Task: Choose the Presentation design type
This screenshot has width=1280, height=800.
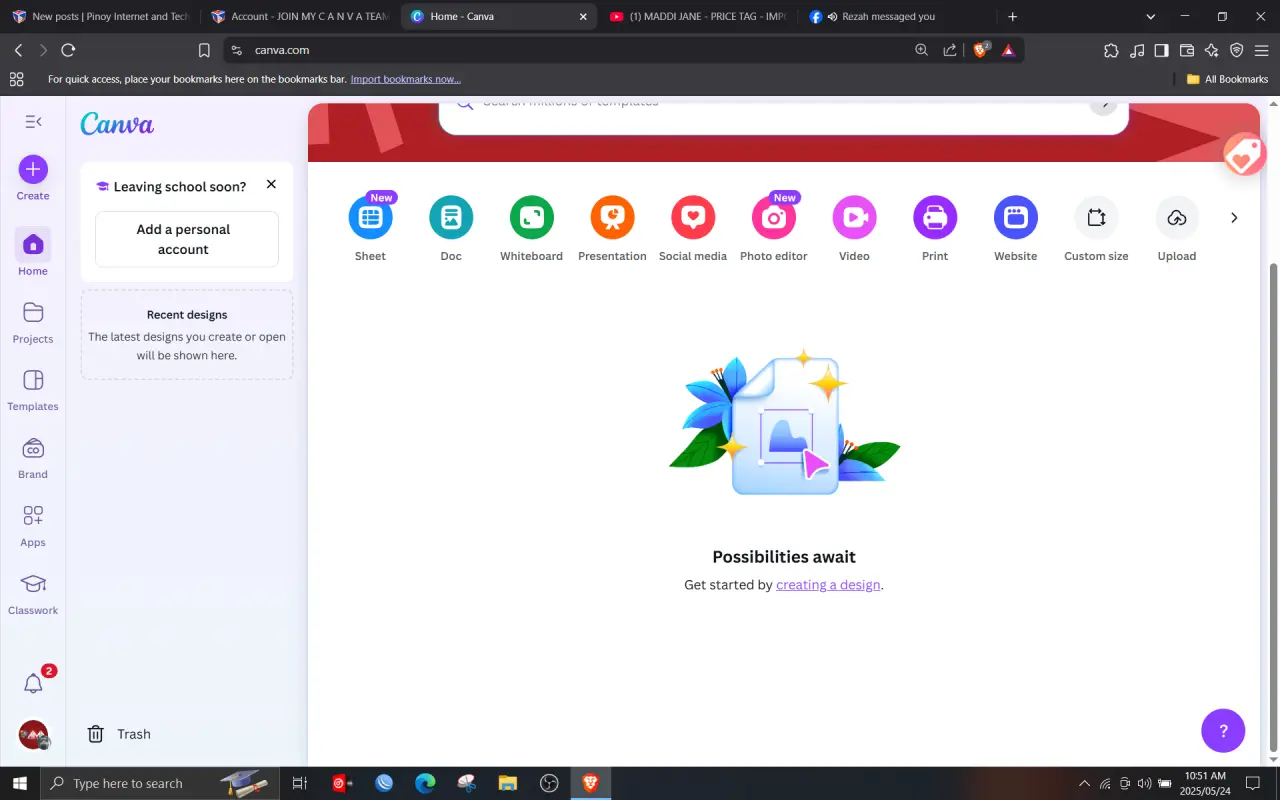Action: point(612,218)
